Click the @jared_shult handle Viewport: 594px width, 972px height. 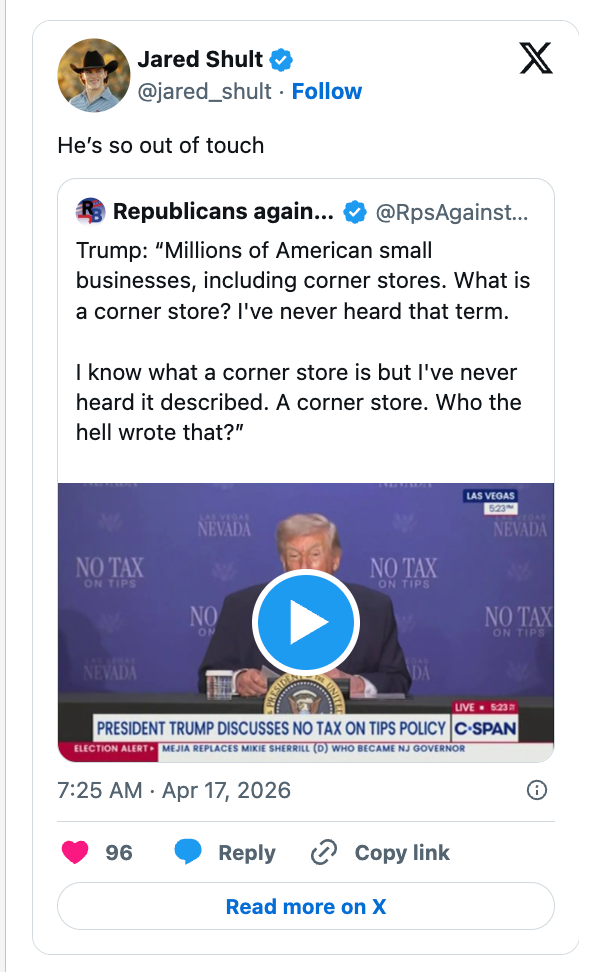[210, 91]
